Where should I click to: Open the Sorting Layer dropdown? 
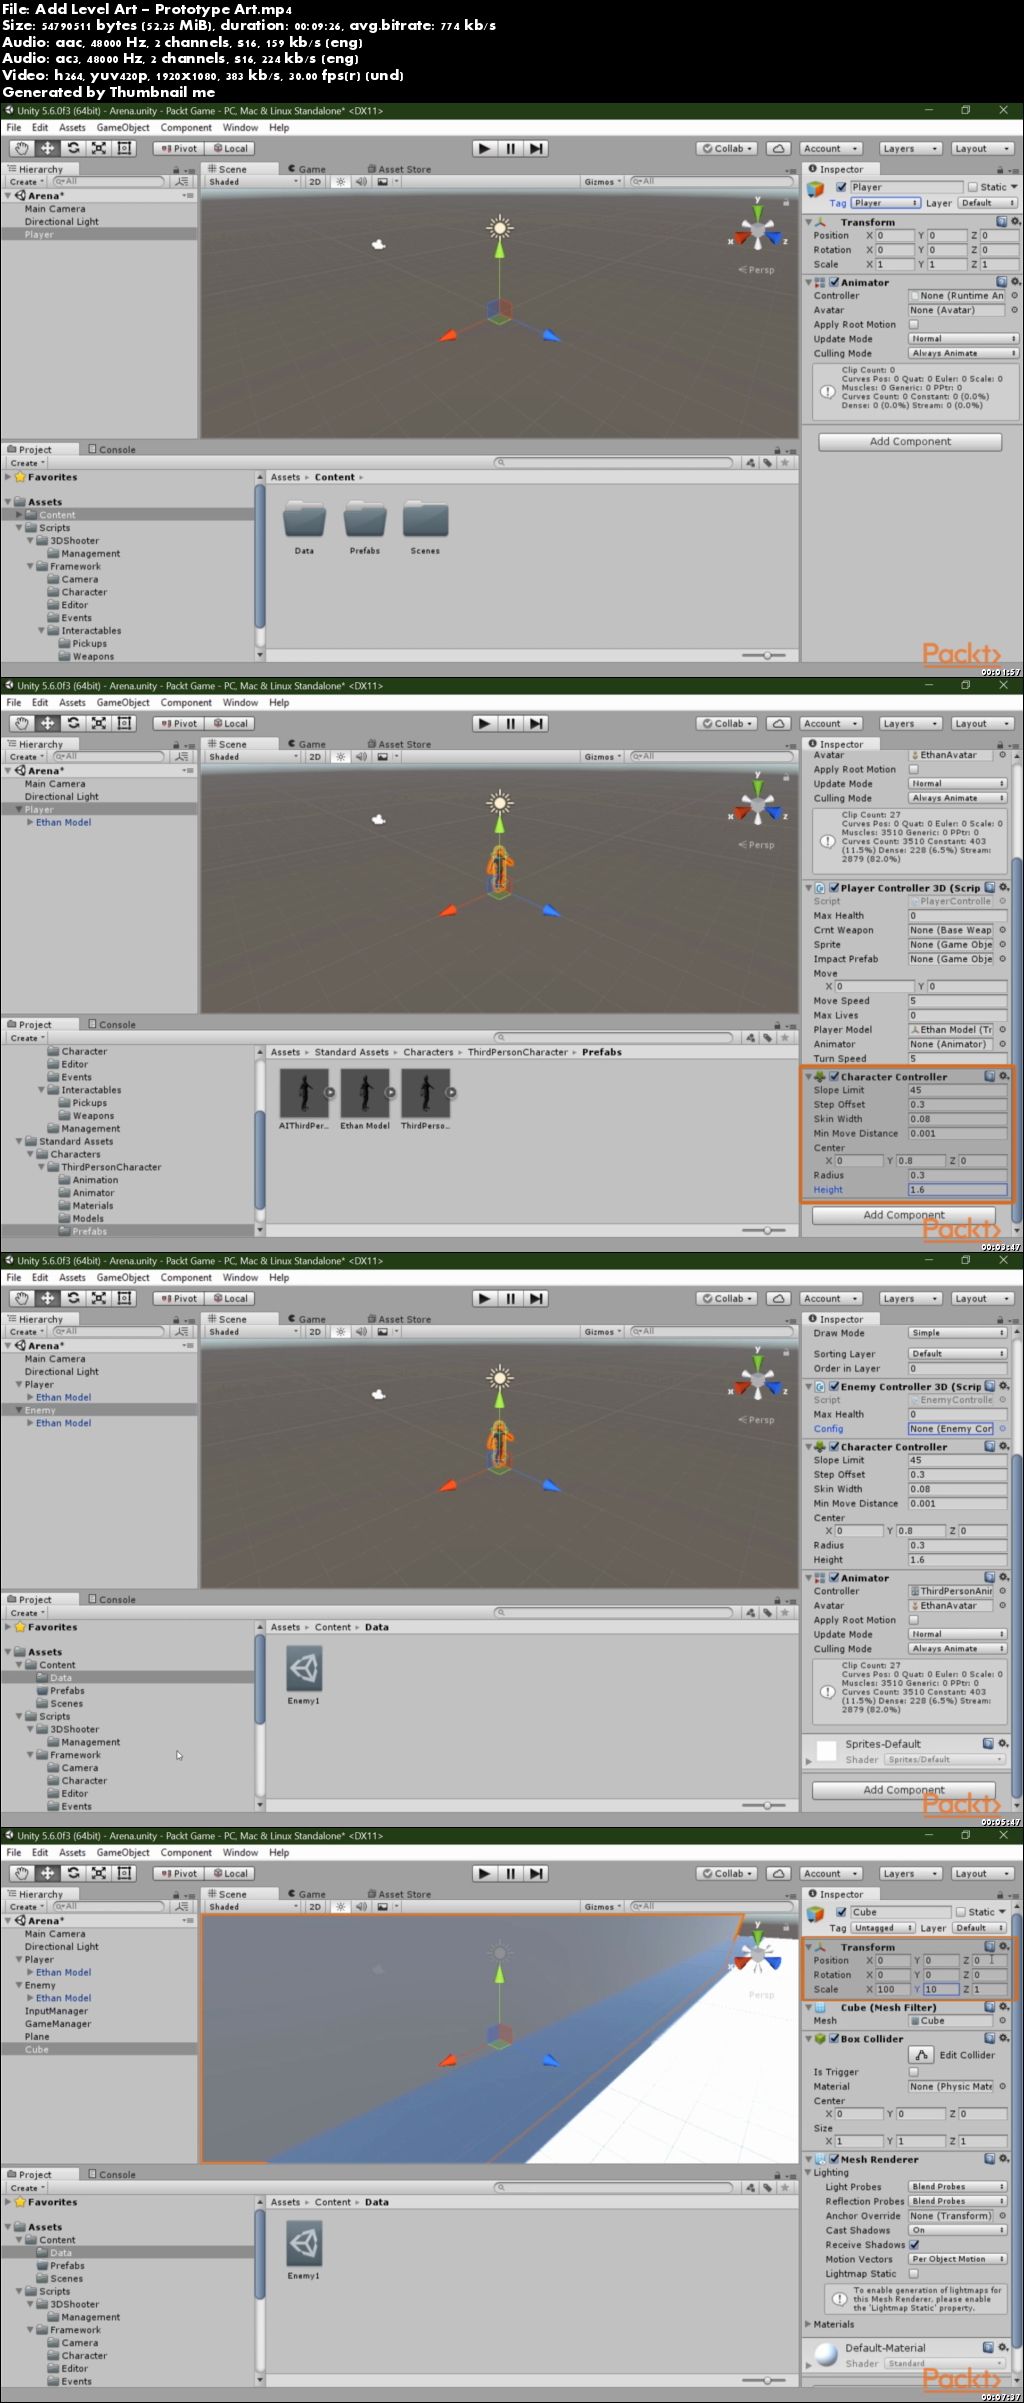tap(957, 1353)
